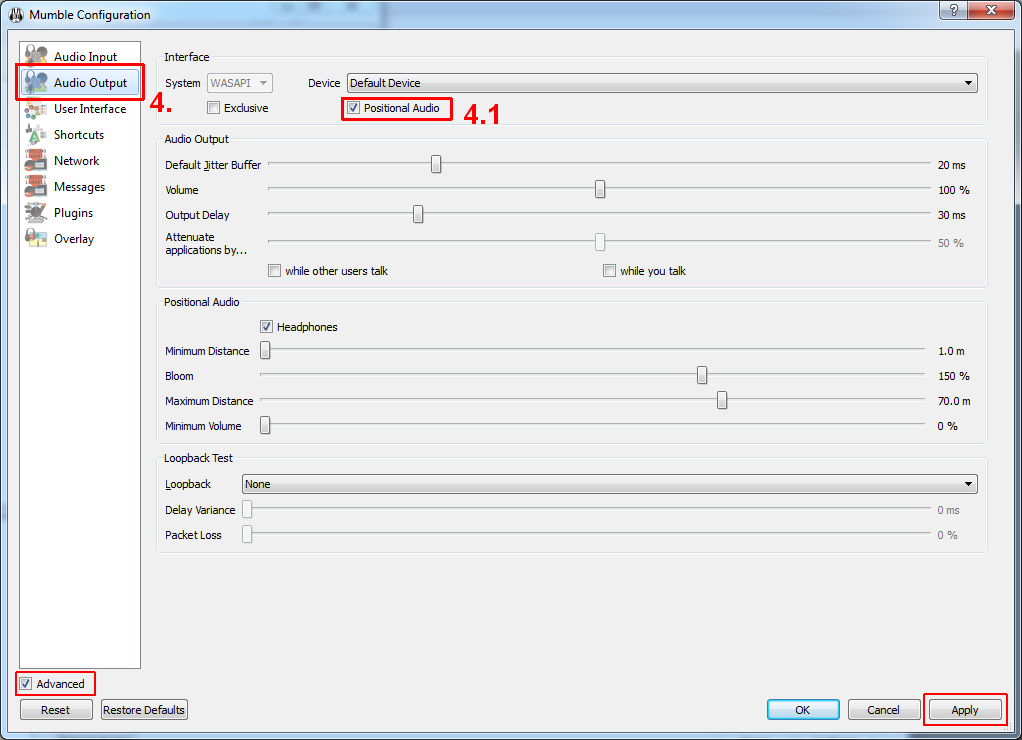Open the Shortcuts configuration page

80,135
